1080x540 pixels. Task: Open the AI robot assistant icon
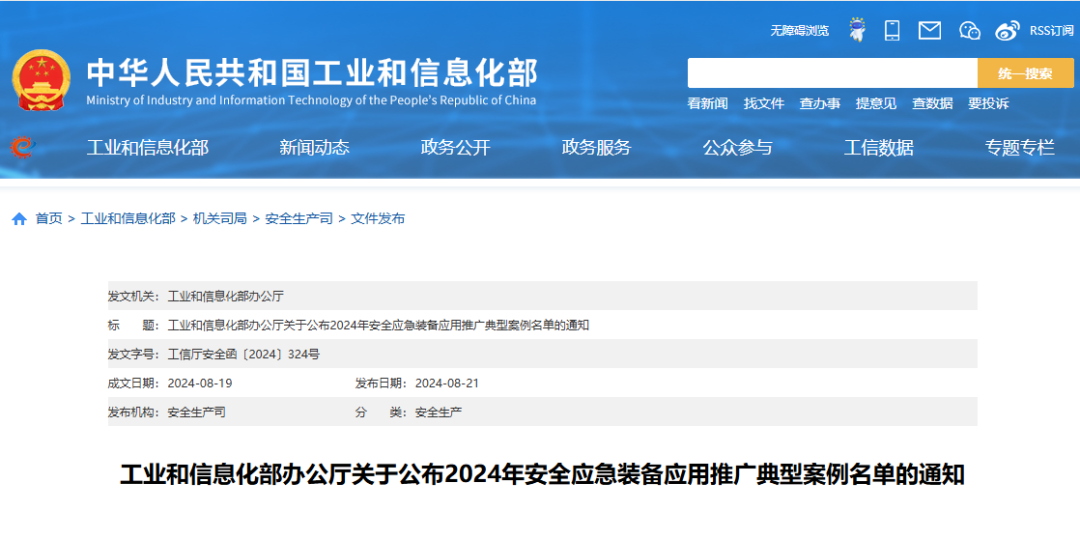[x=857, y=30]
